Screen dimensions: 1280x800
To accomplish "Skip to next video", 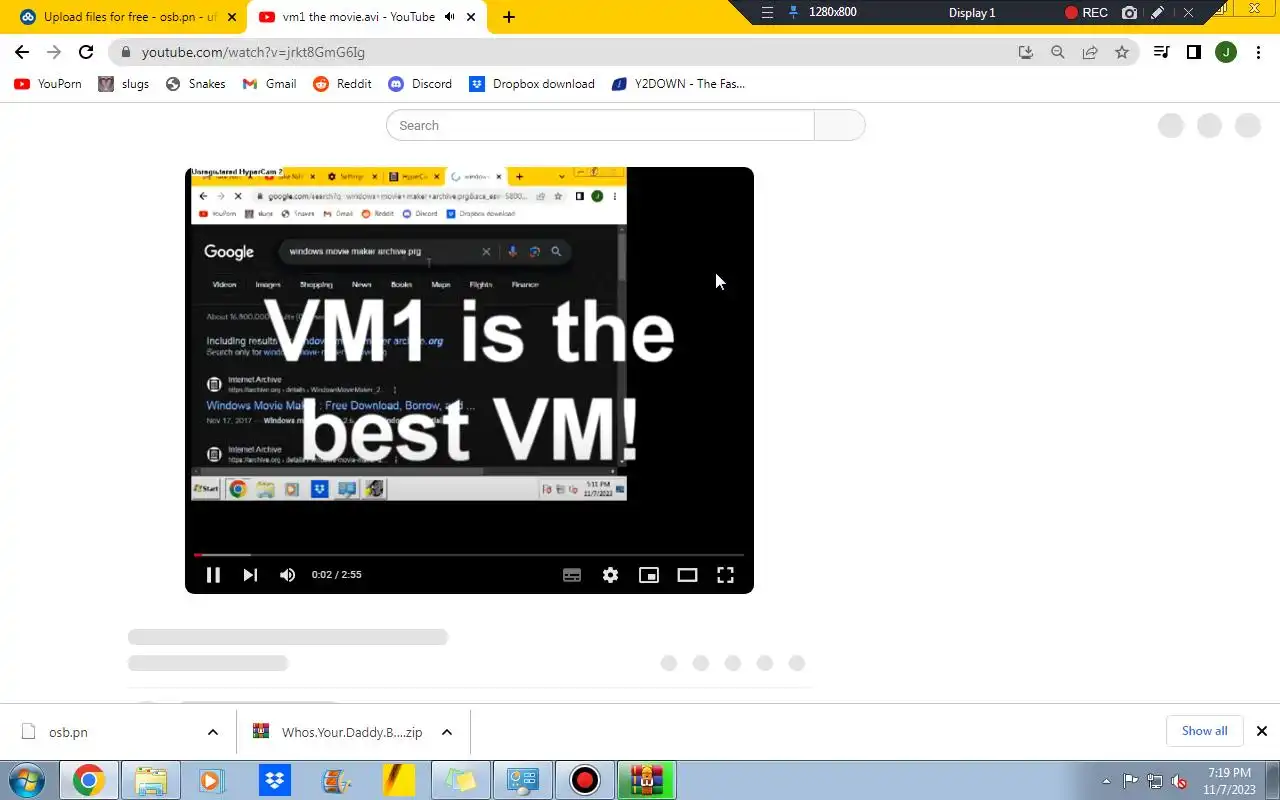I will 250,575.
